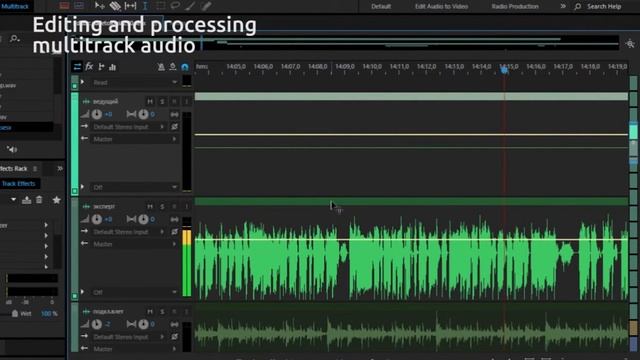The height and width of the screenshot is (360, 640).
Task: Select the Slip tool
Action: 130,6
